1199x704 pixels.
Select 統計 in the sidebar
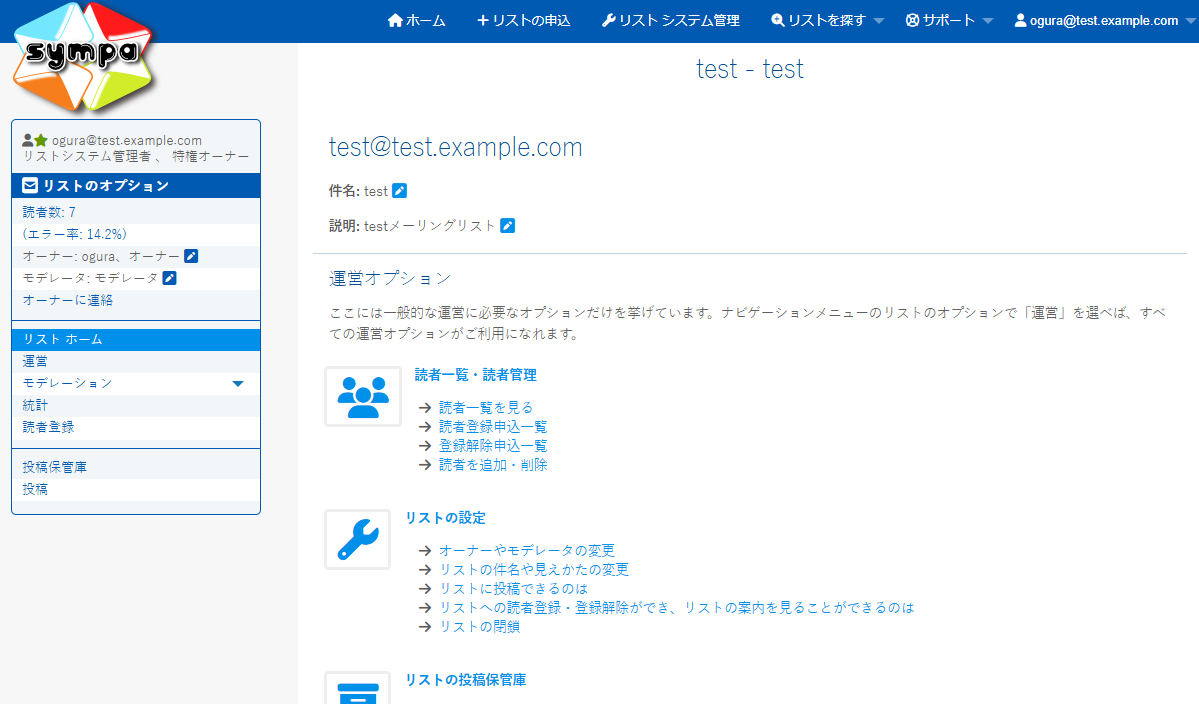(36, 405)
